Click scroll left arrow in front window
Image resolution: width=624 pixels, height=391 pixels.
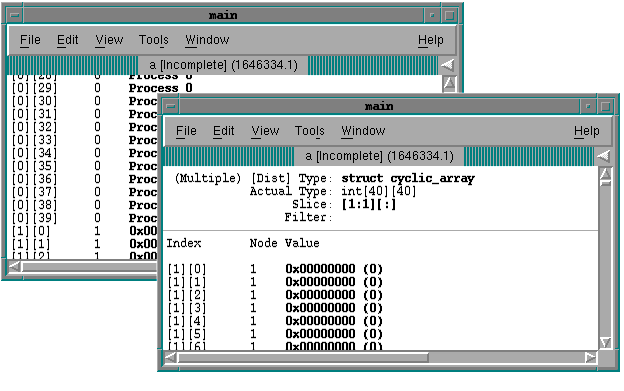(x=170, y=358)
